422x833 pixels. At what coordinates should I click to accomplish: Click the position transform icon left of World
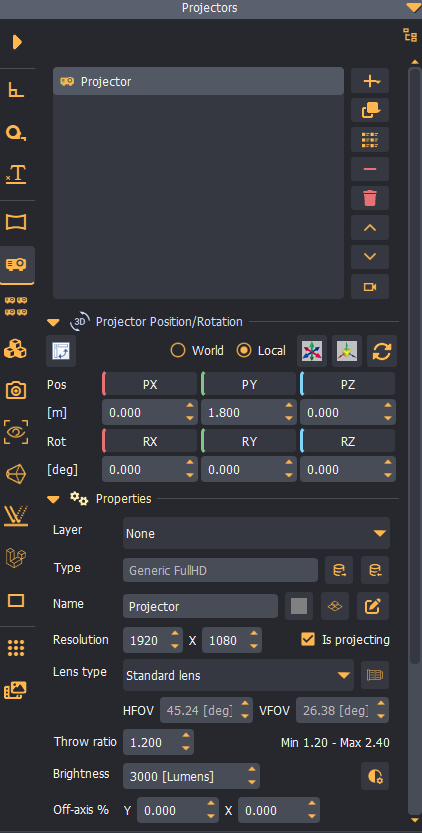(61, 351)
